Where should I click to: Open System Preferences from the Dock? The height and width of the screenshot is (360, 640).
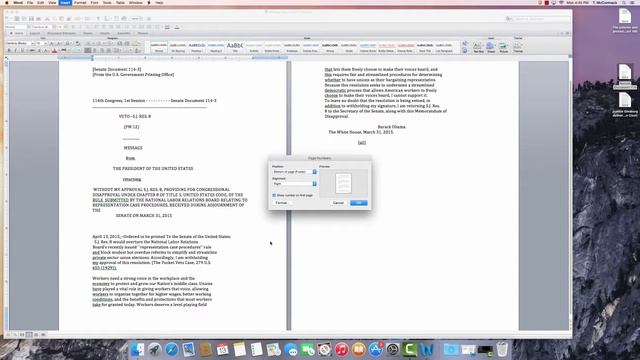point(393,349)
